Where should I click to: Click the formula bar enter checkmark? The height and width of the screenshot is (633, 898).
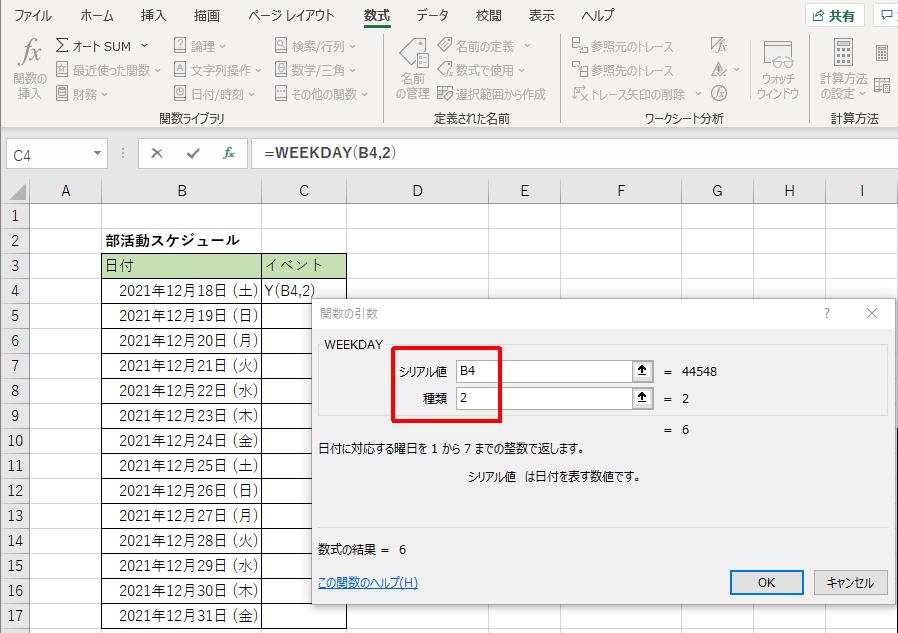click(x=193, y=154)
